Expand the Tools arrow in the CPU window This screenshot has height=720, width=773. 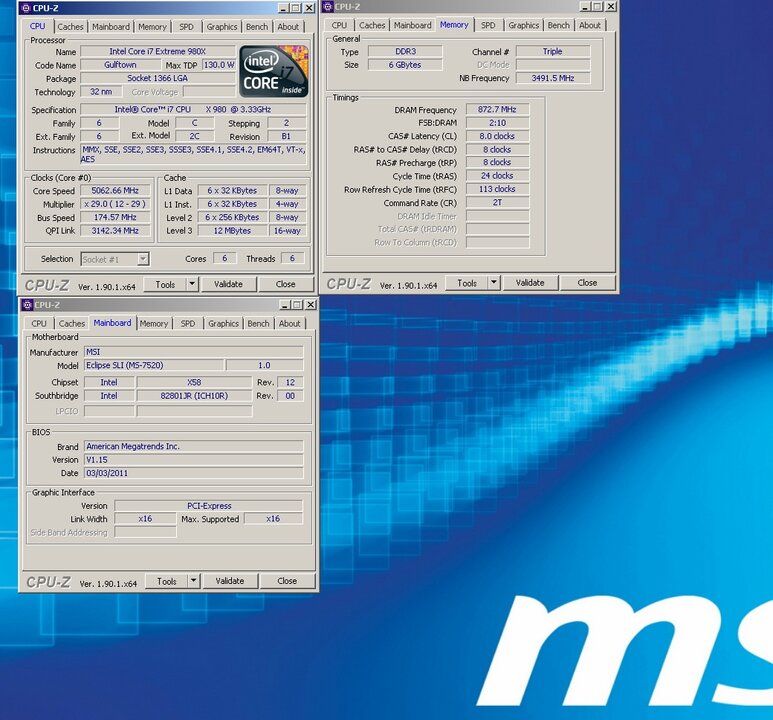(192, 284)
